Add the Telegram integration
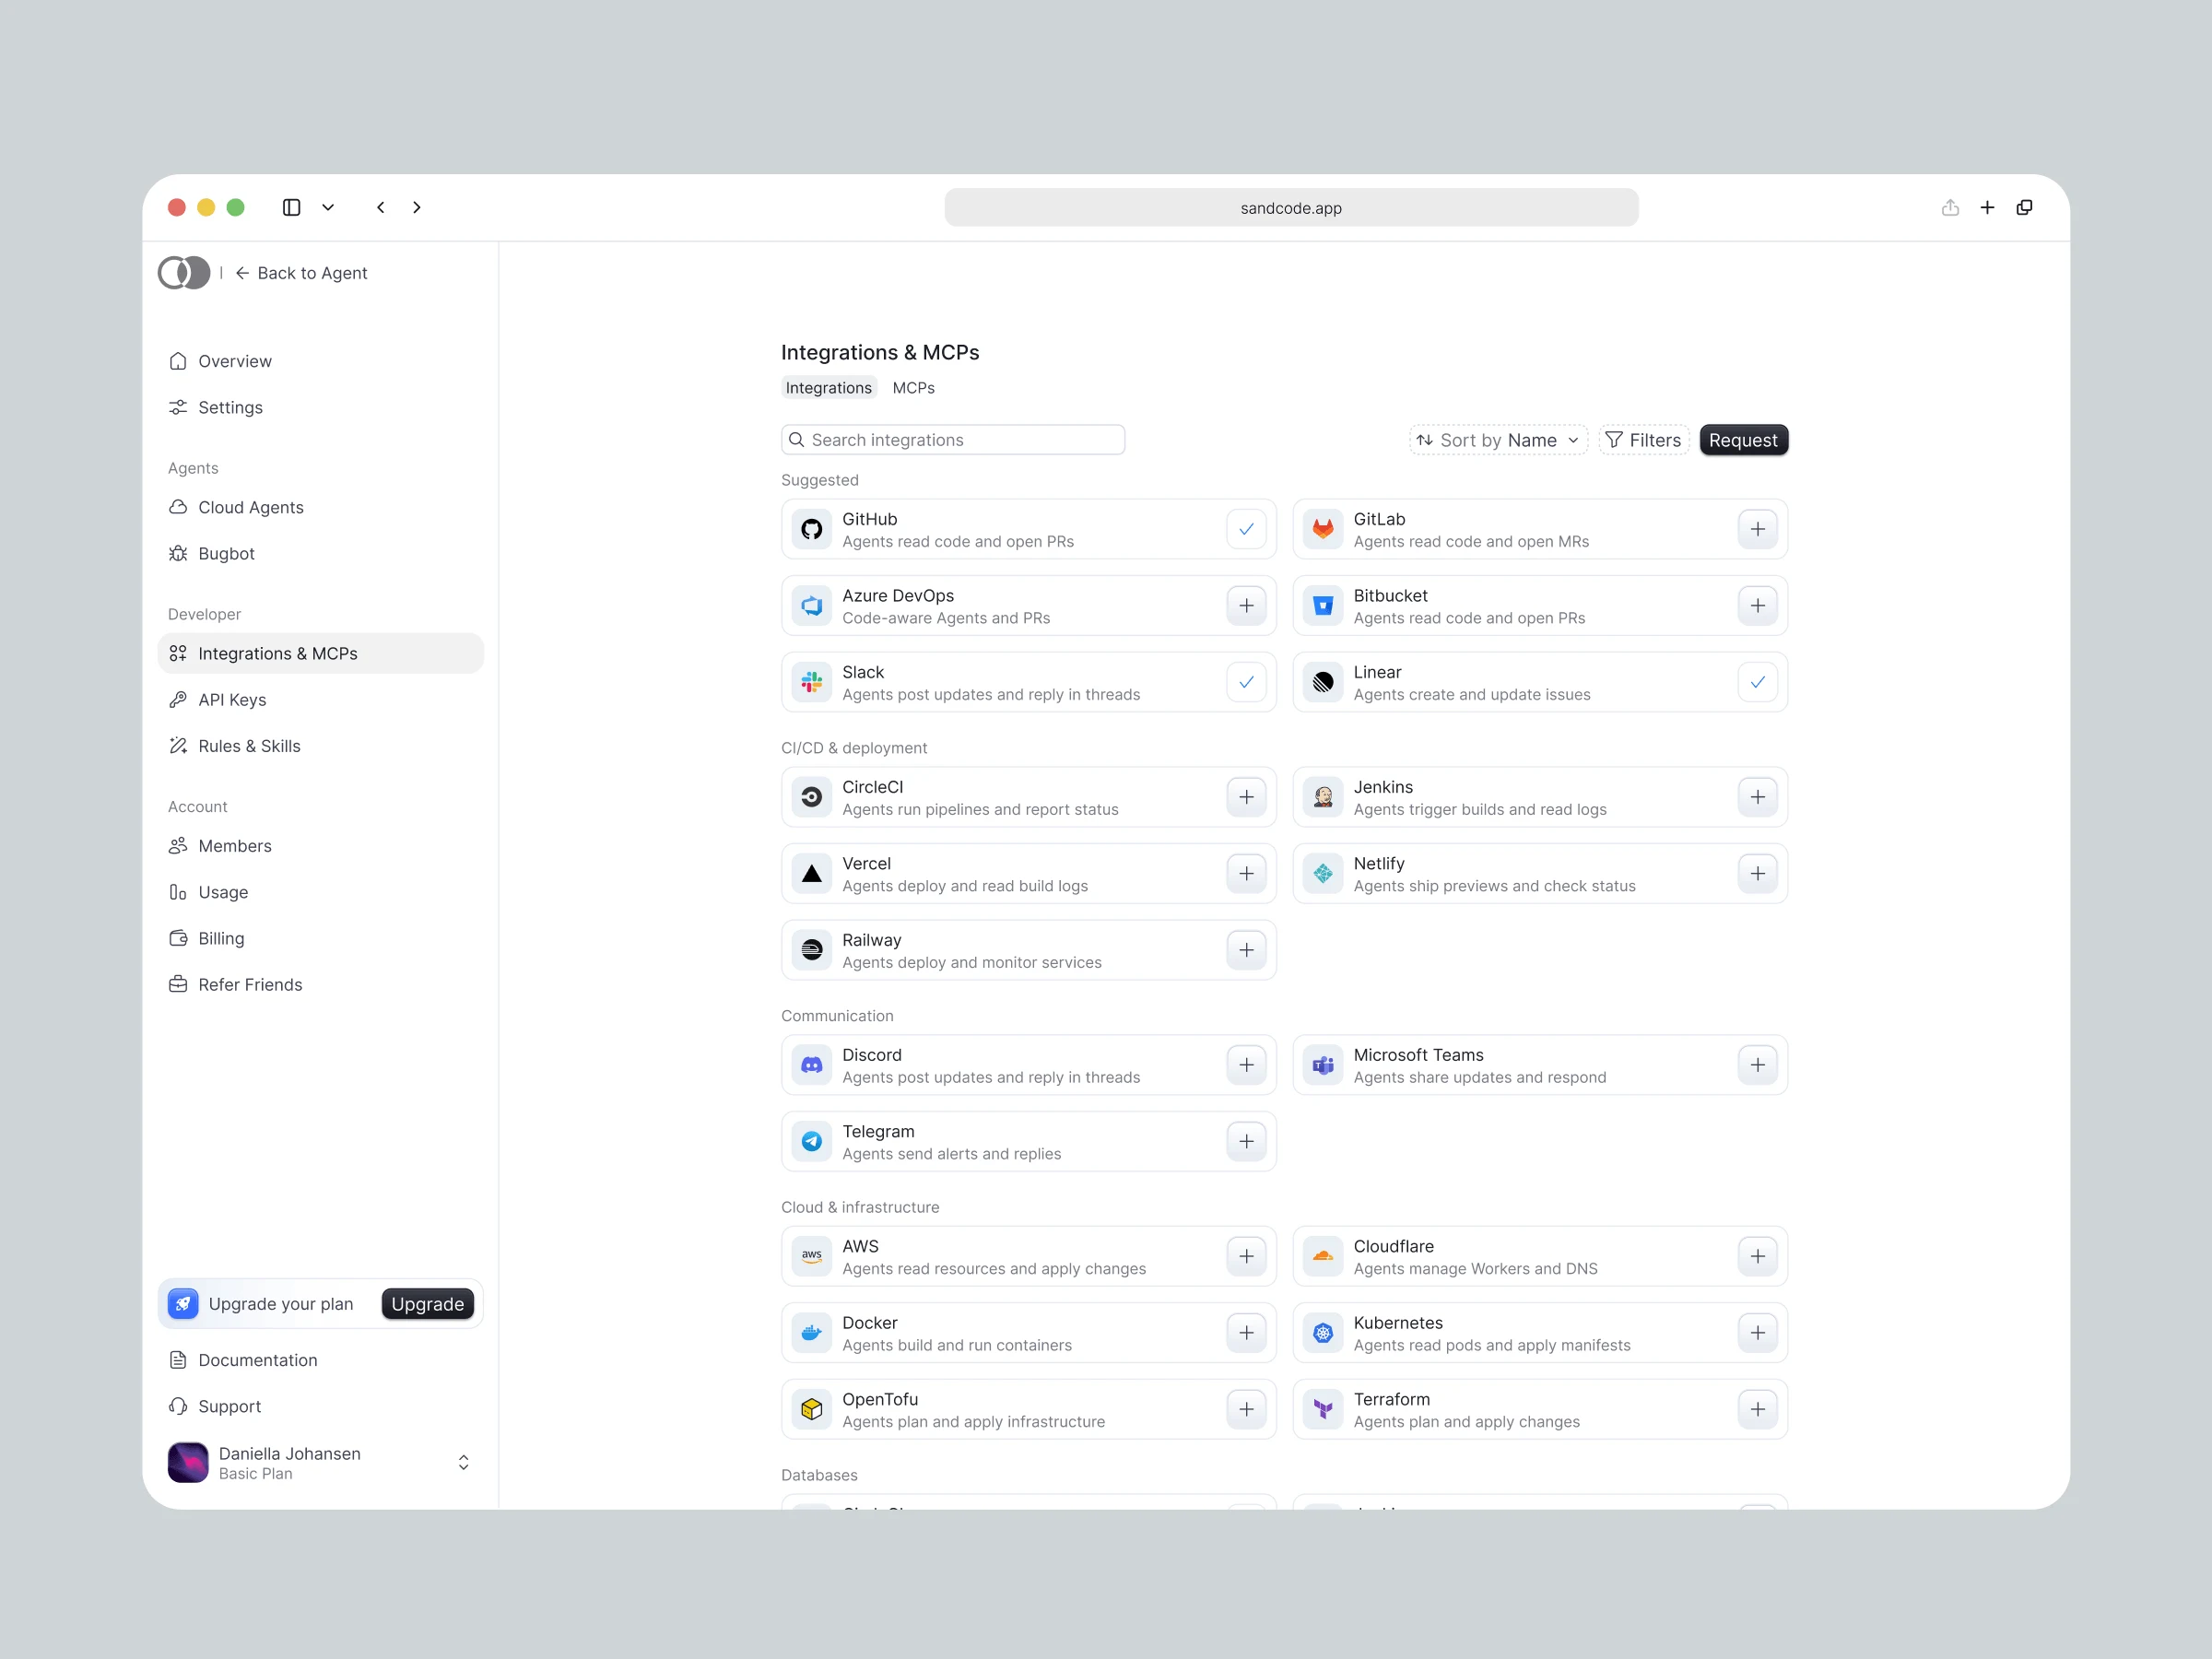Image resolution: width=2212 pixels, height=1659 pixels. pos(1246,1141)
